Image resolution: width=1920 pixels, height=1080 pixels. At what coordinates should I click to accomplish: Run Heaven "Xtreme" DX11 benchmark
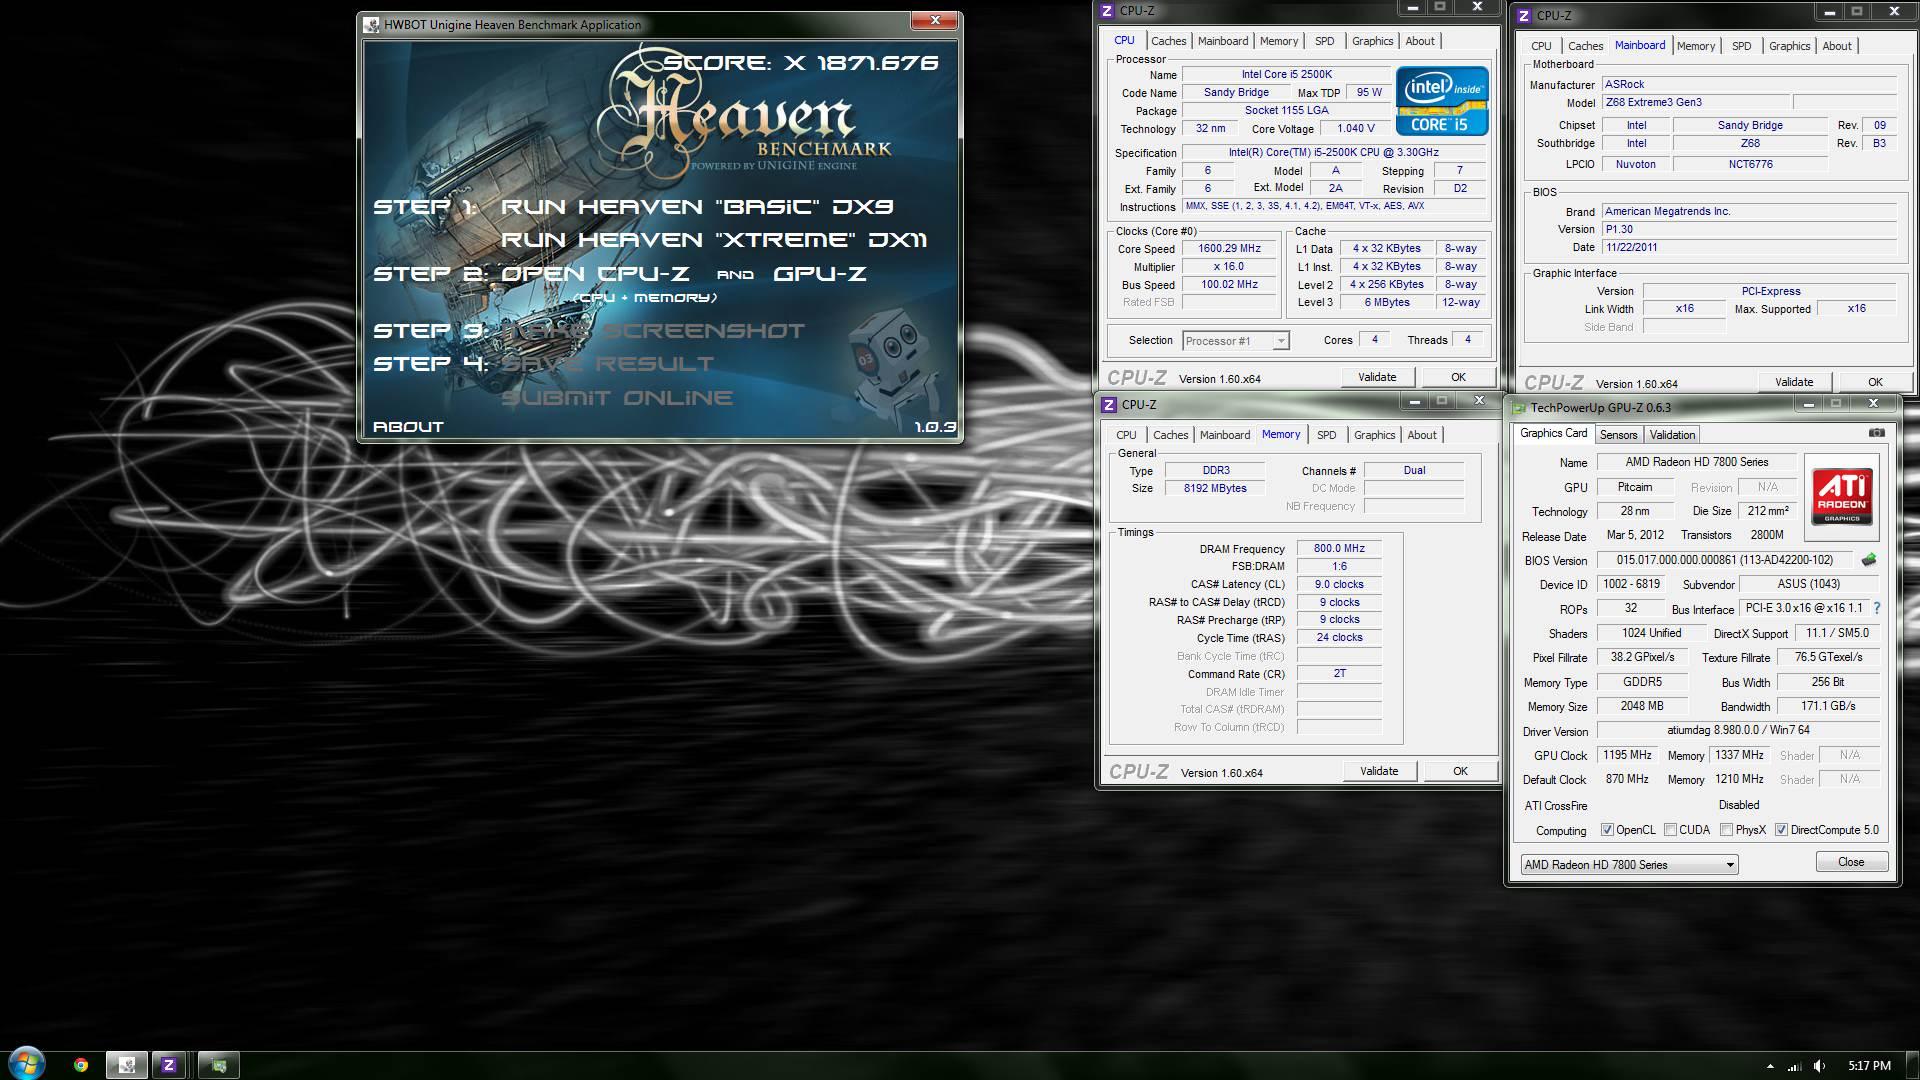coord(714,240)
